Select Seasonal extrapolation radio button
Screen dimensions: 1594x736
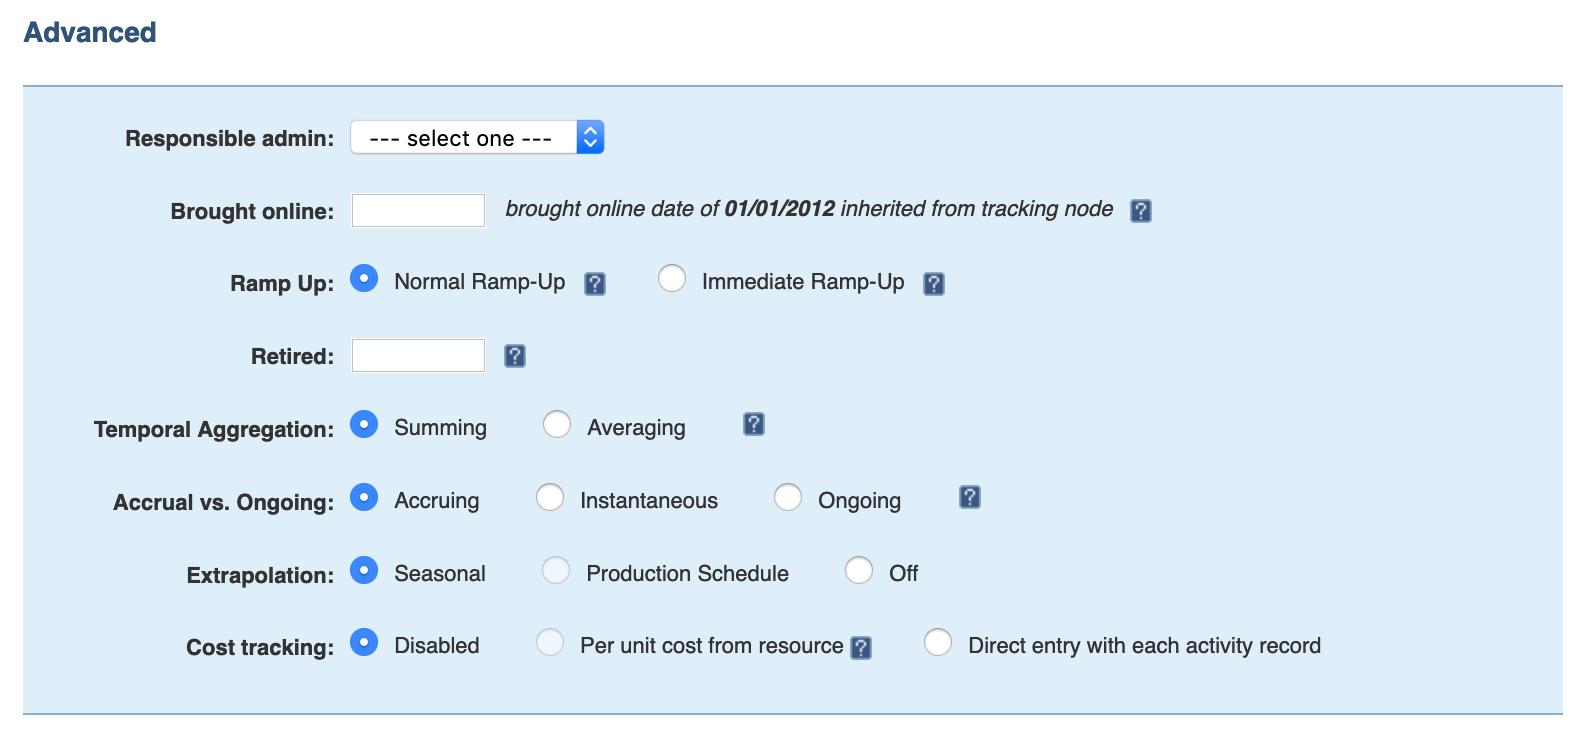[364, 571]
